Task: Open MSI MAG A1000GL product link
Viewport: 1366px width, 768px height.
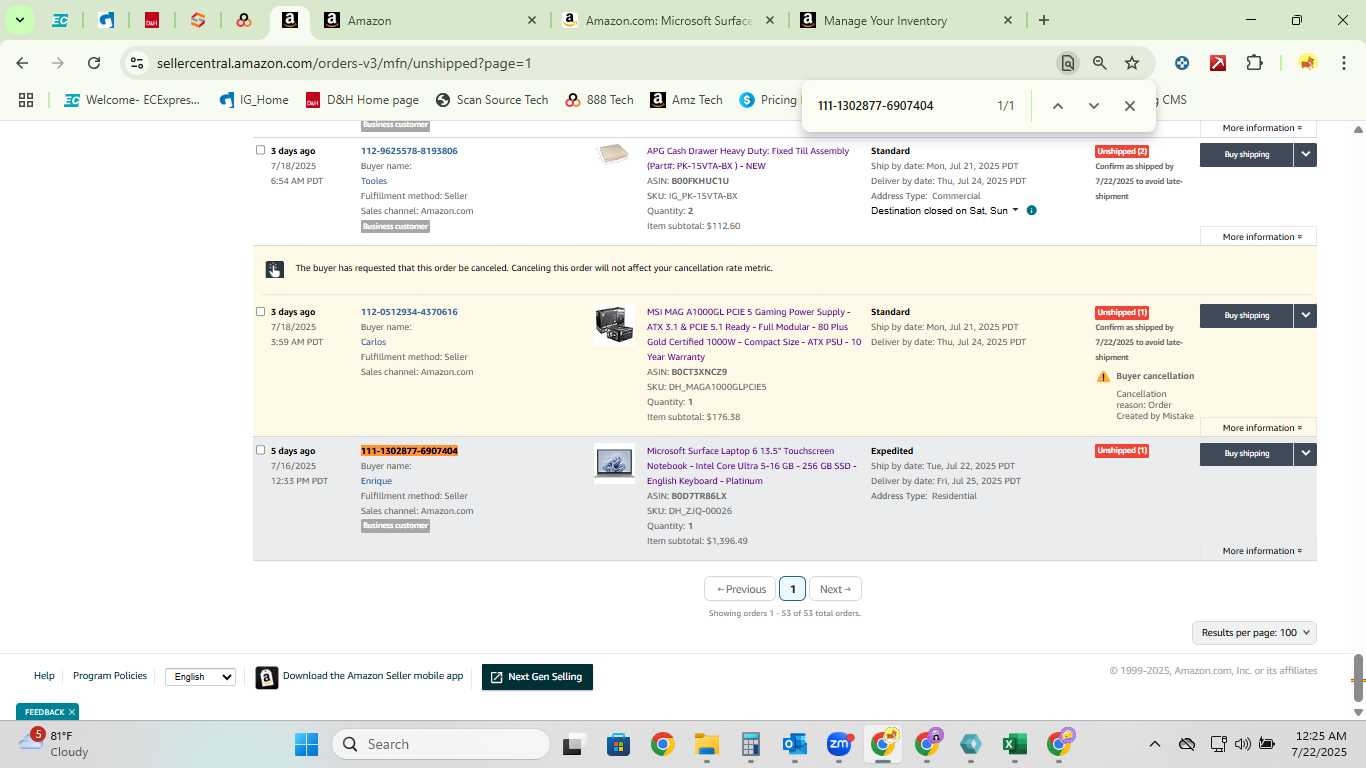Action: point(754,334)
